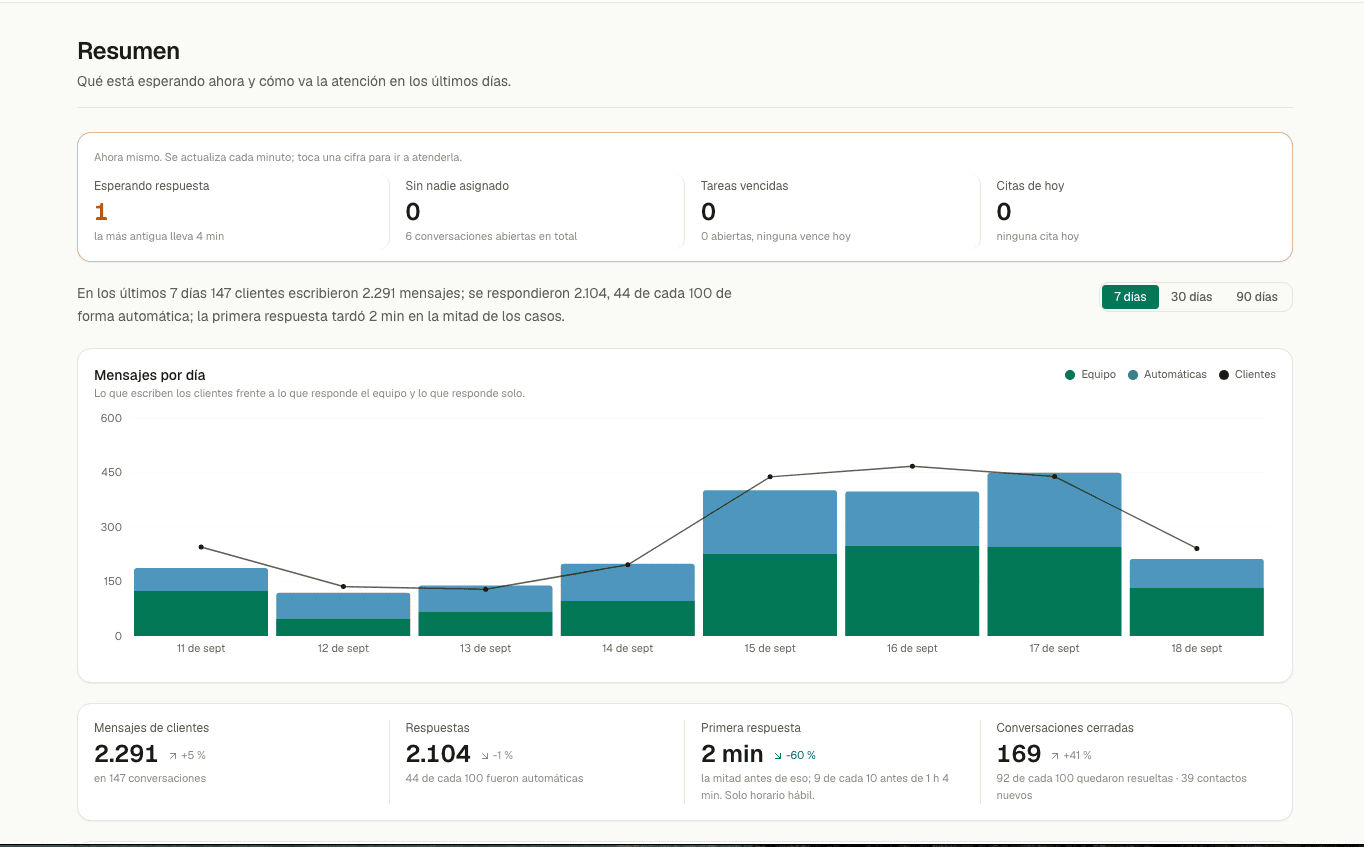Click the 14 de sept bar
This screenshot has height=847, width=1364.
coord(628,600)
